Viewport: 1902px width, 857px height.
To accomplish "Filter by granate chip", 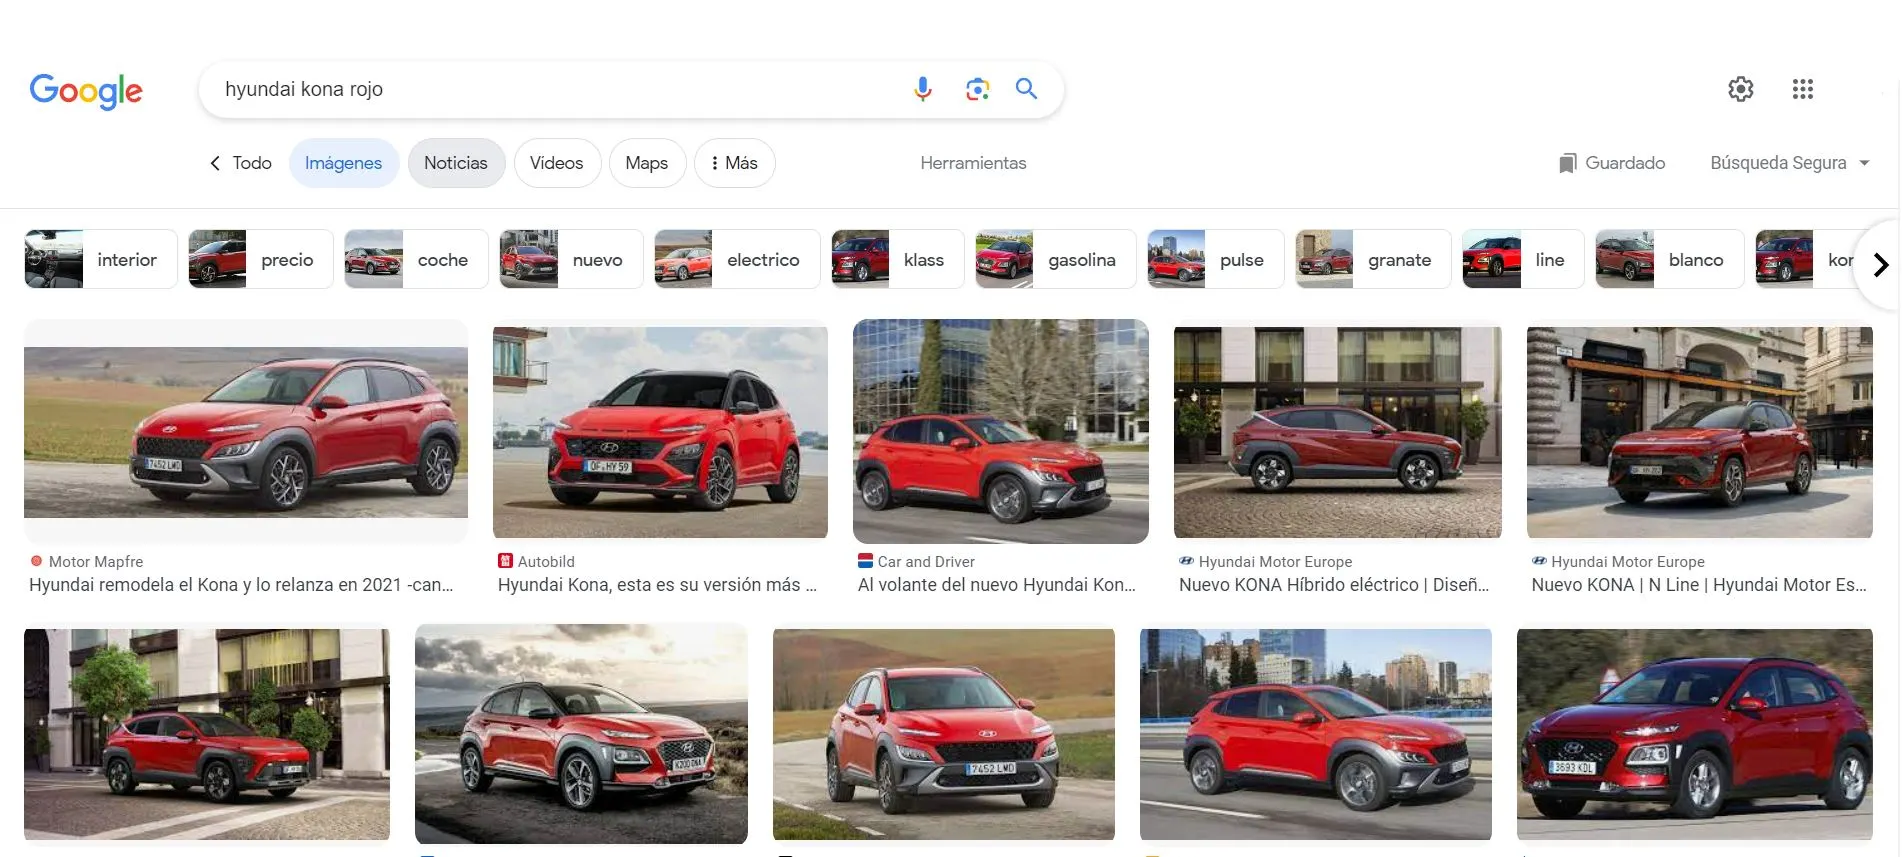I will tap(1373, 260).
